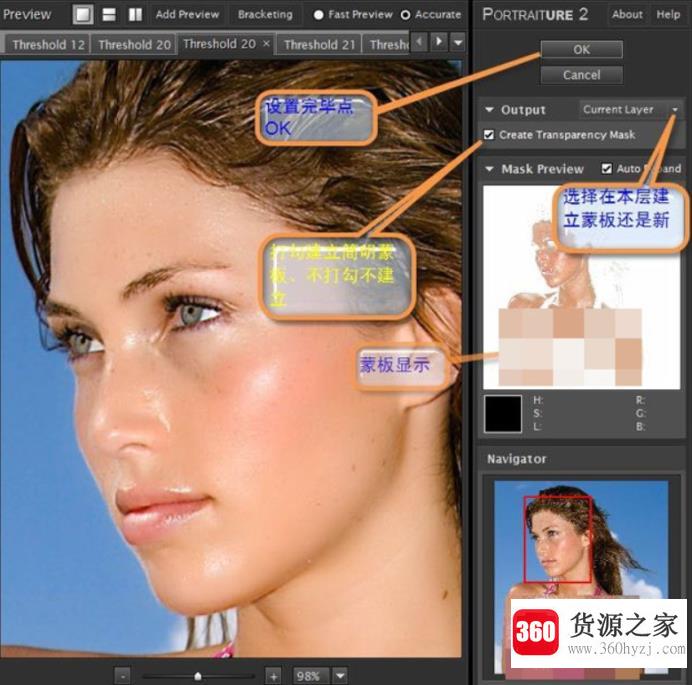
Task: Click the black color swatch
Action: pyautogui.click(x=503, y=414)
